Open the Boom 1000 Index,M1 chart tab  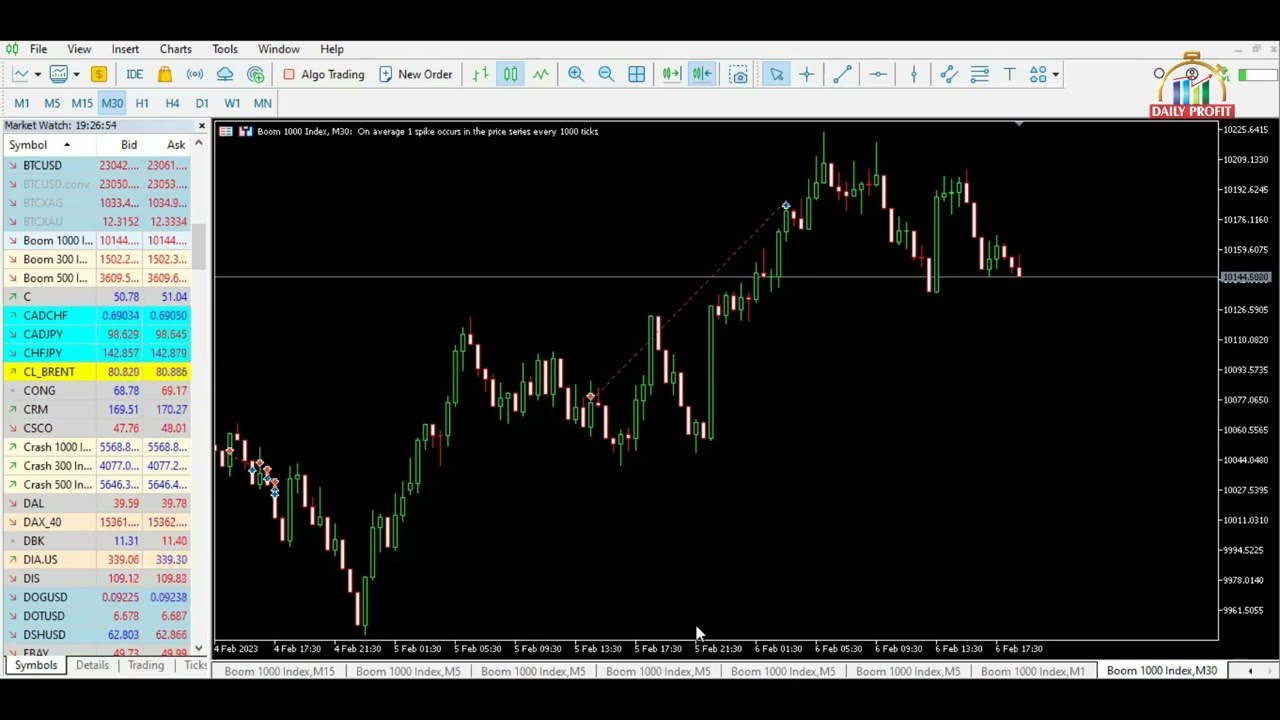[x=1032, y=671]
